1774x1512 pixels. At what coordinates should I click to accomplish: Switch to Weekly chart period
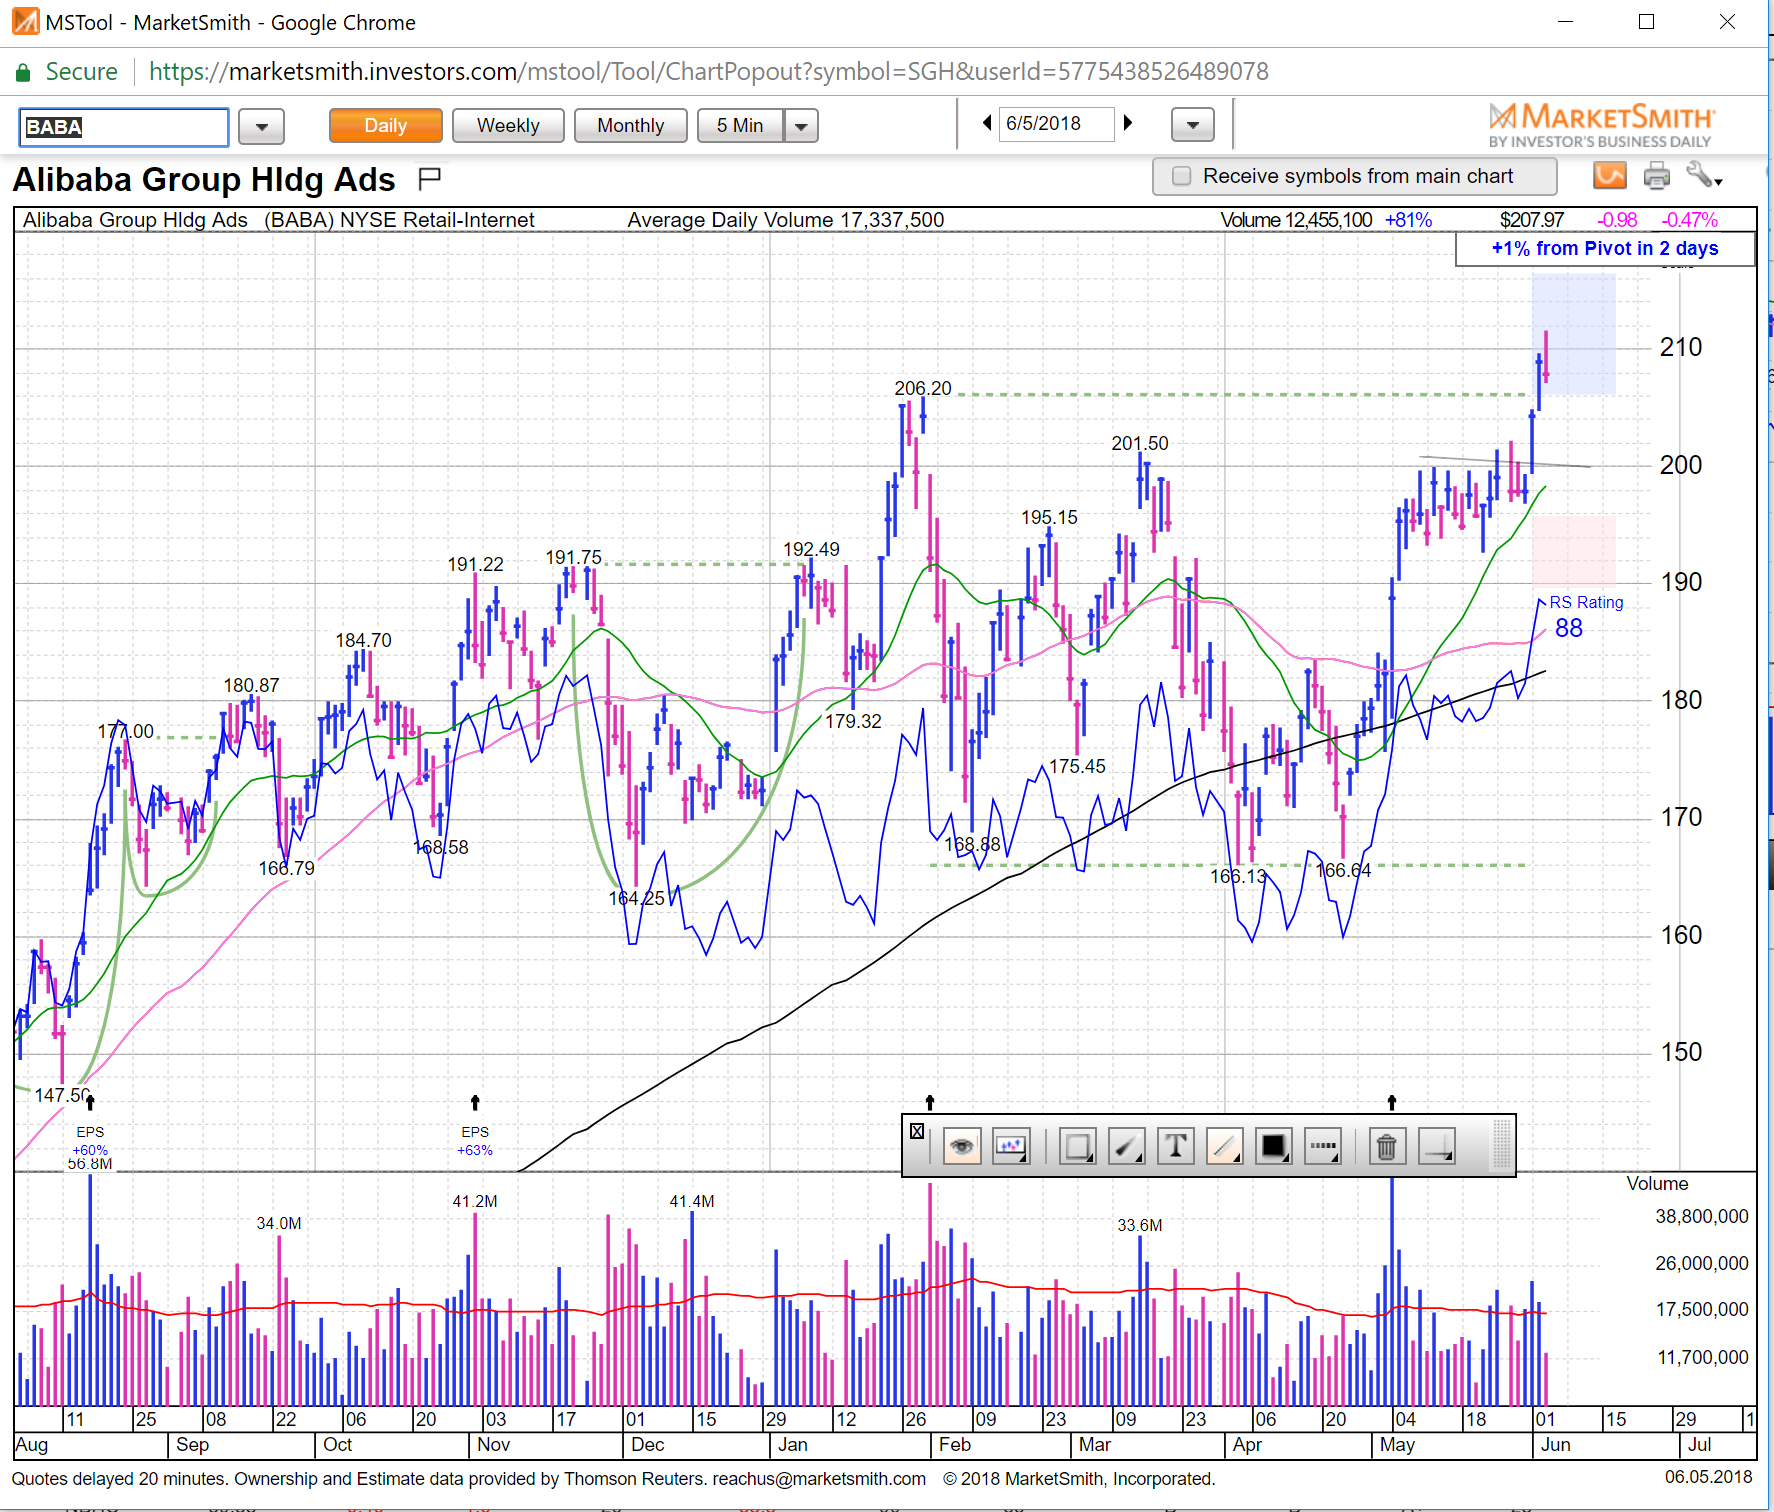(508, 125)
